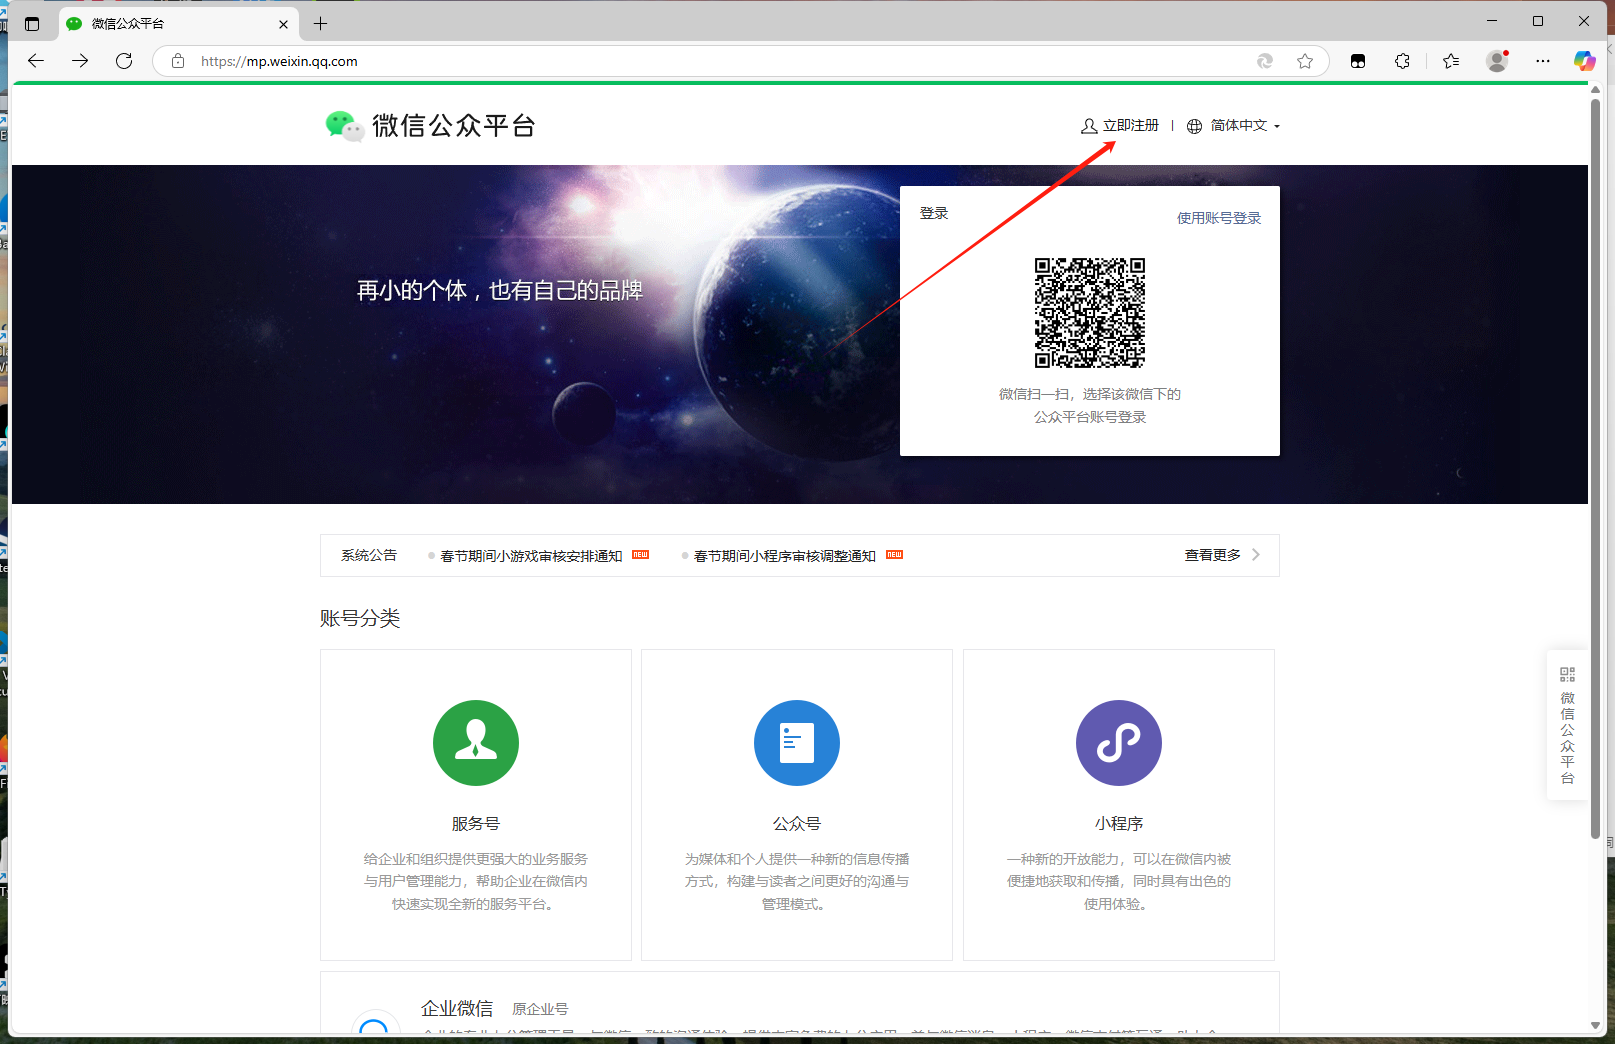Click the 企业微信 heading

(457, 1008)
